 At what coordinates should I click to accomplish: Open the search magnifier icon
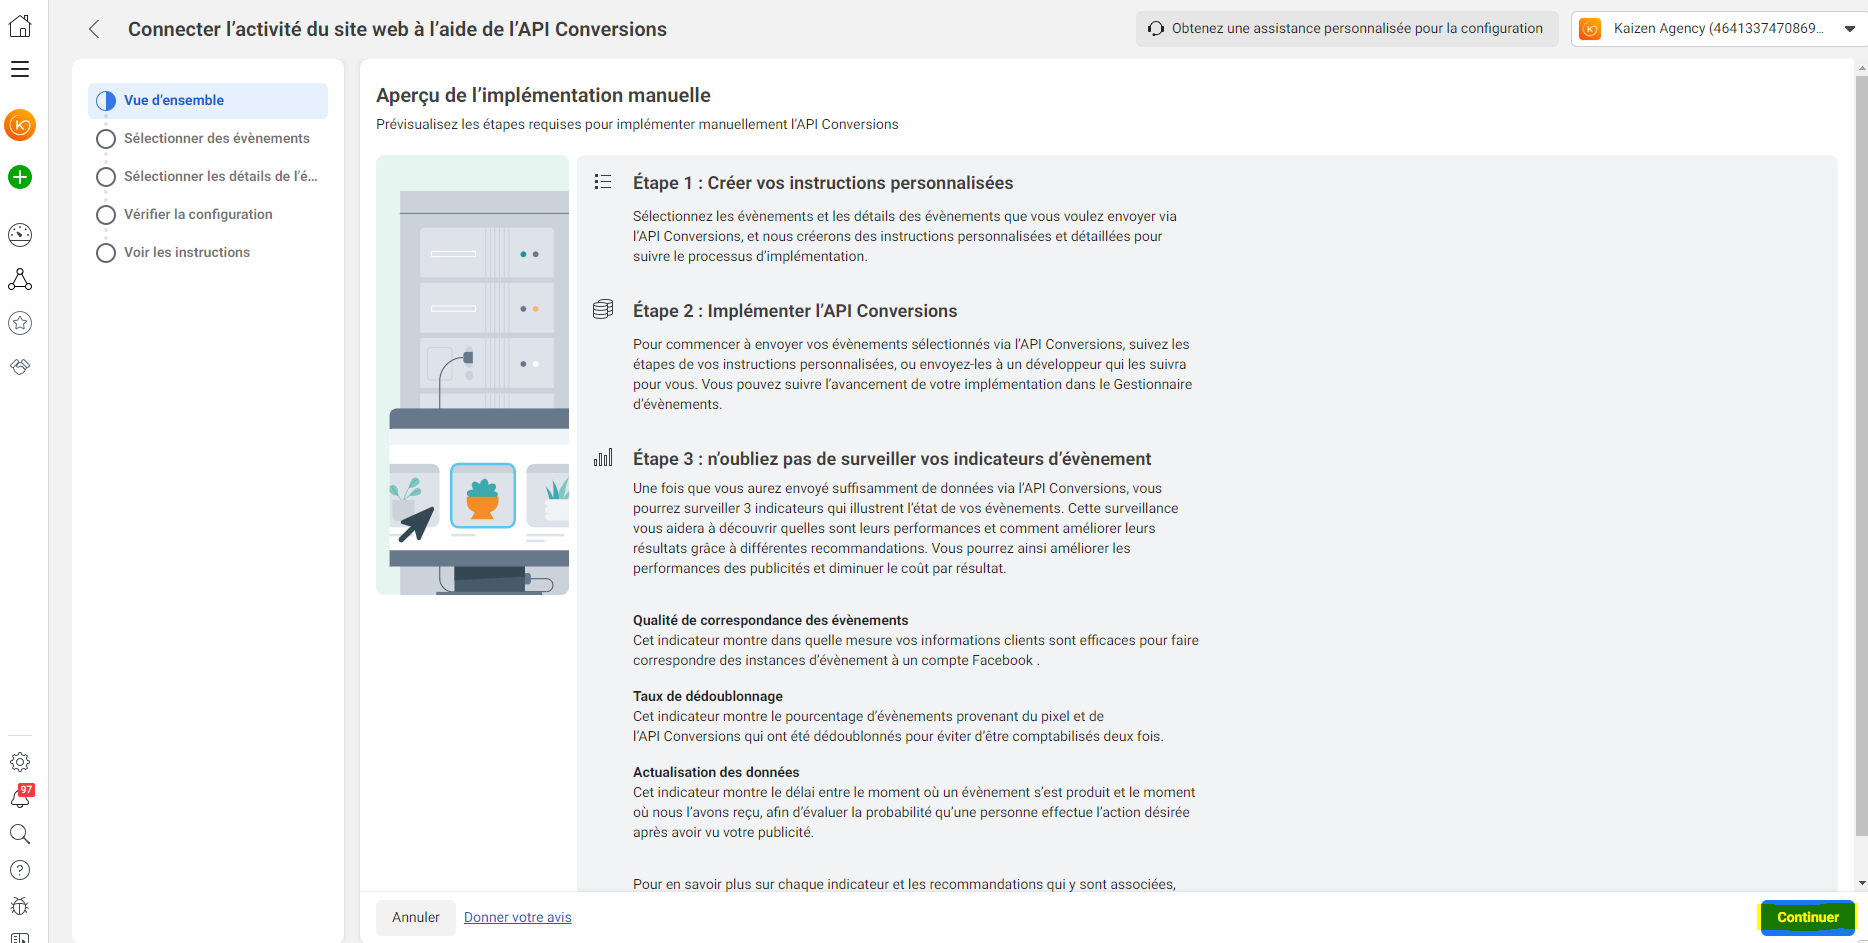tap(20, 834)
